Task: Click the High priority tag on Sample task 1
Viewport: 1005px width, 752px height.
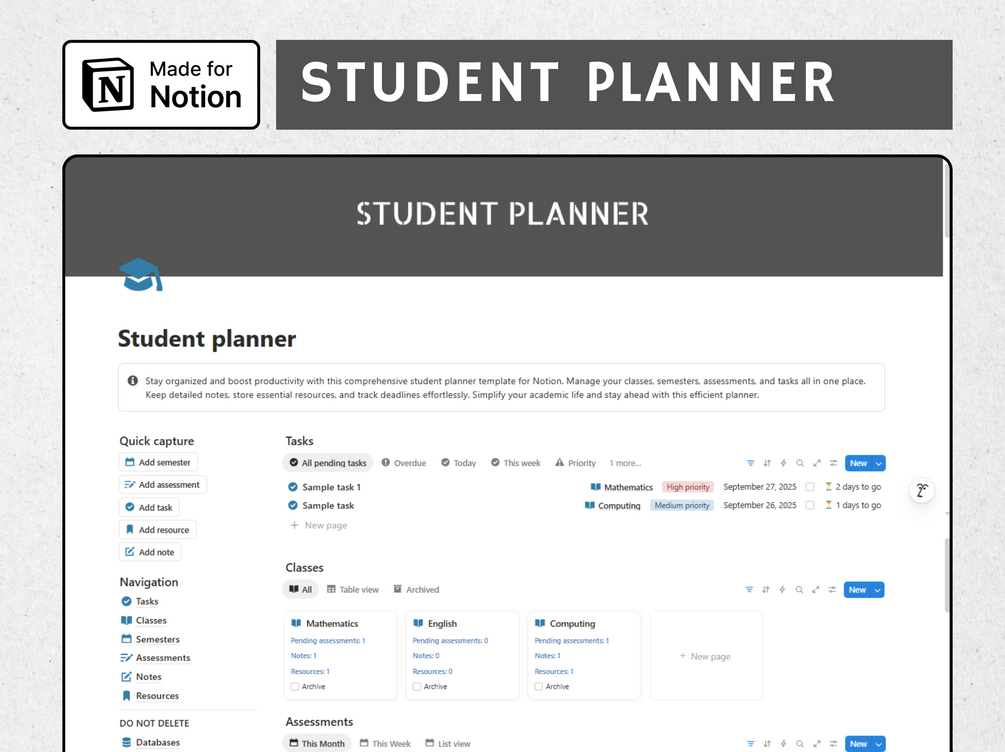Action: tap(688, 487)
